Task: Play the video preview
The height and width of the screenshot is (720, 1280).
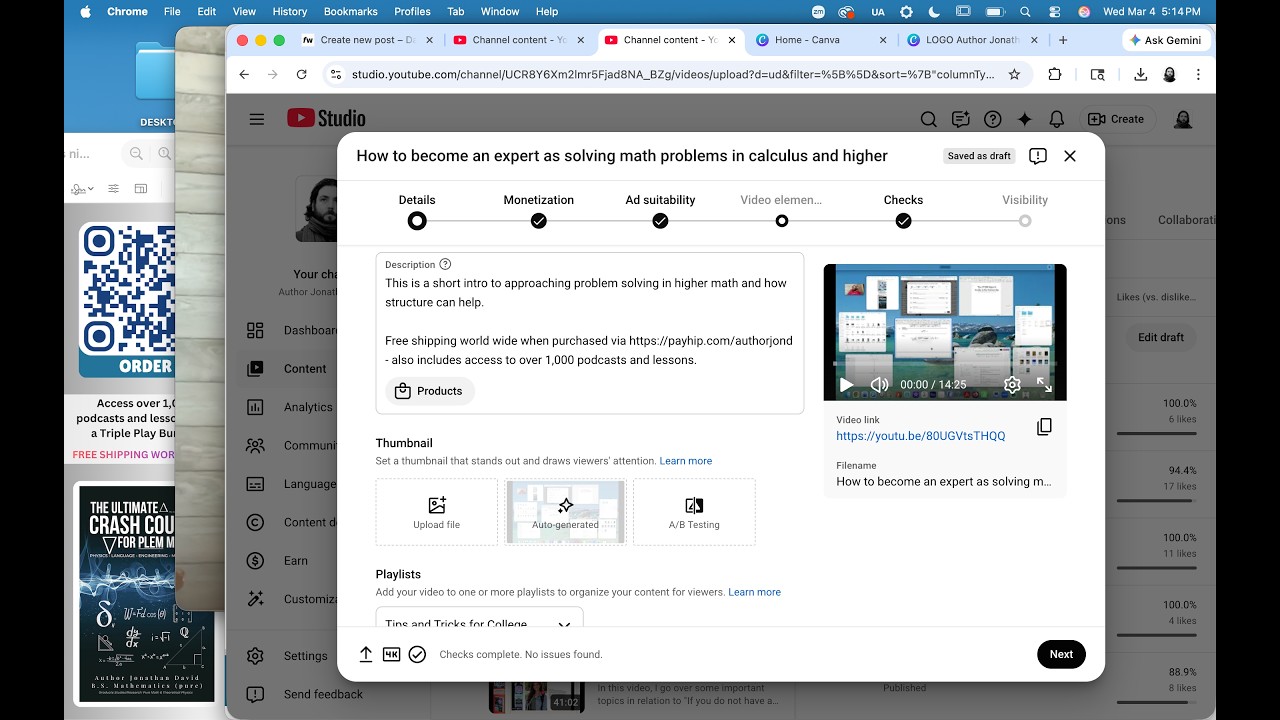Action: pos(846,385)
